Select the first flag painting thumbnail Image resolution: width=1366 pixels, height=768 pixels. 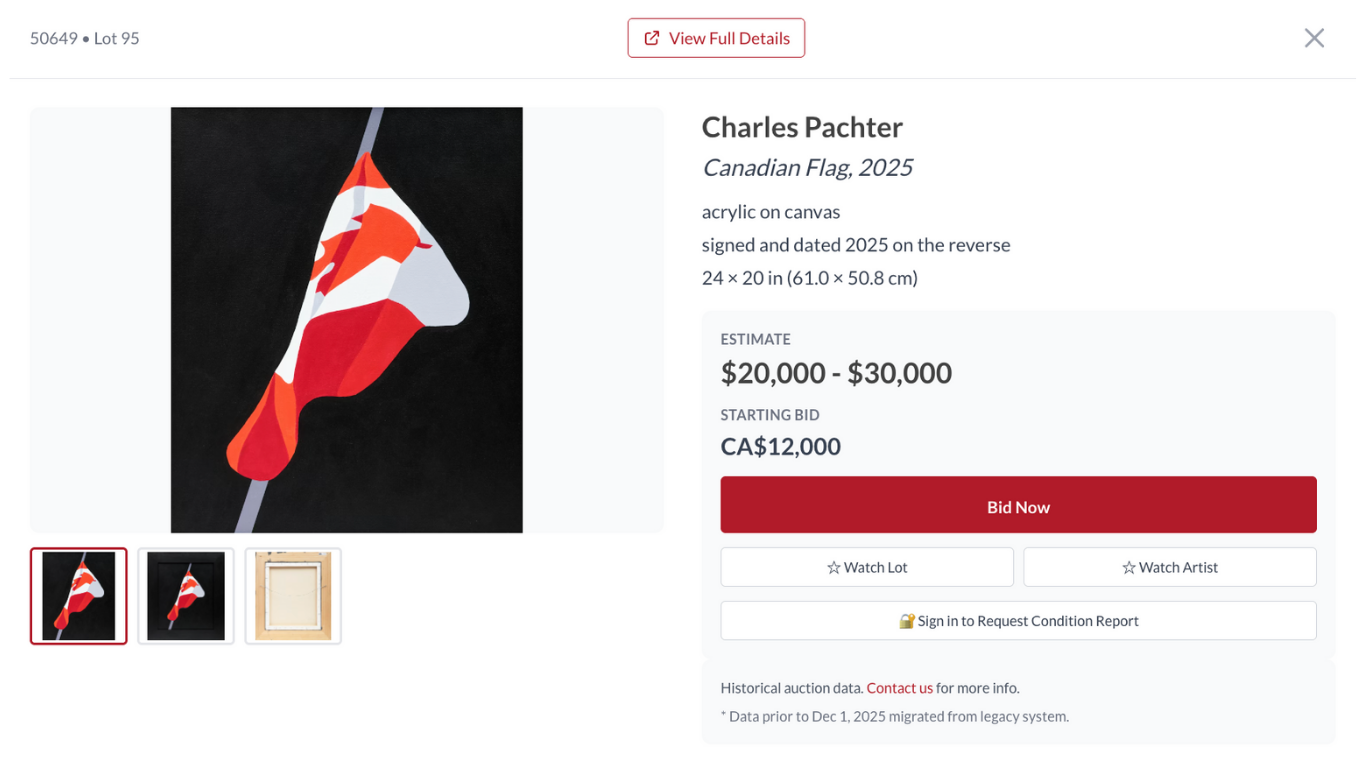[79, 596]
